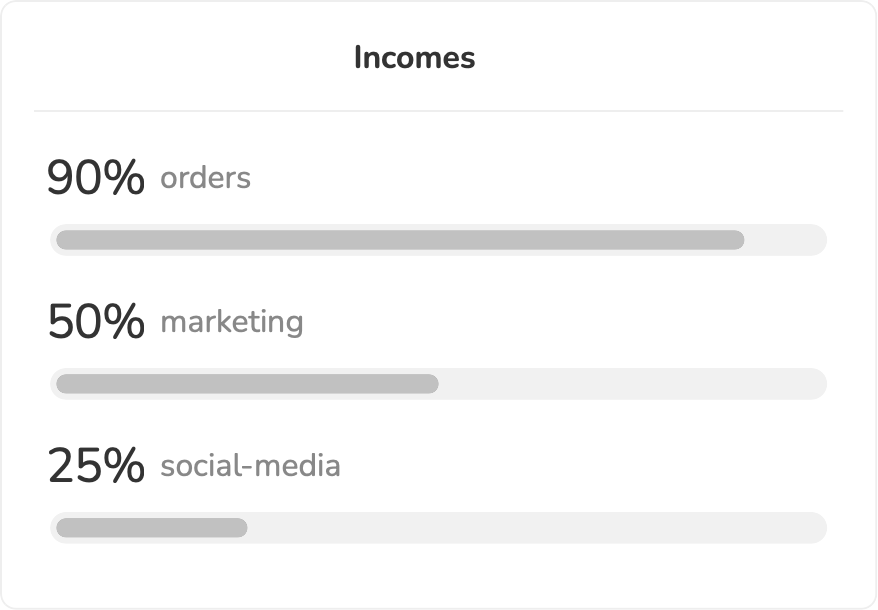Image resolution: width=878 pixels, height=610 pixels.
Task: Click the 50% marketing value
Action: (96, 323)
